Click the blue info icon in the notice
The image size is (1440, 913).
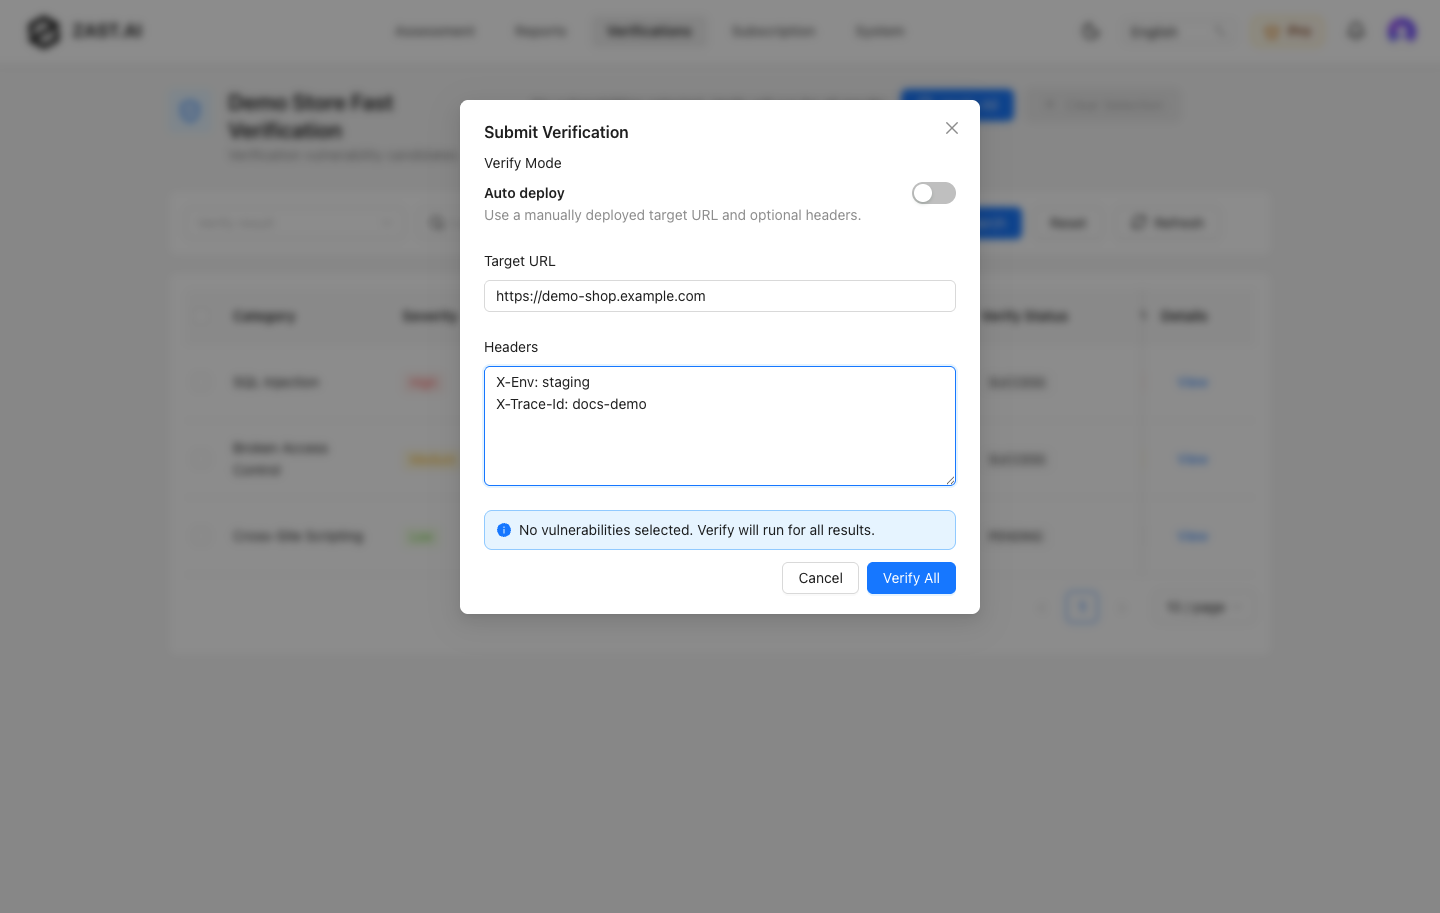[504, 530]
